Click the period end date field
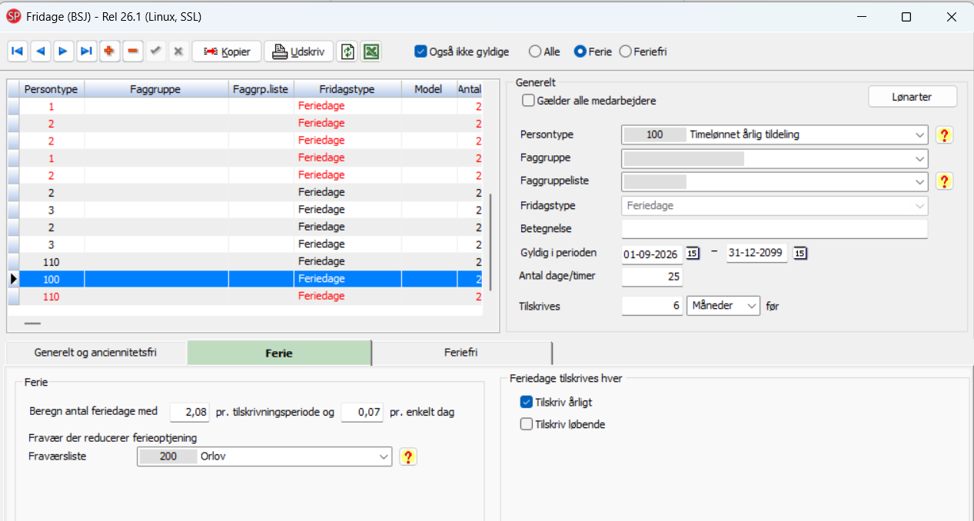 pyautogui.click(x=757, y=253)
